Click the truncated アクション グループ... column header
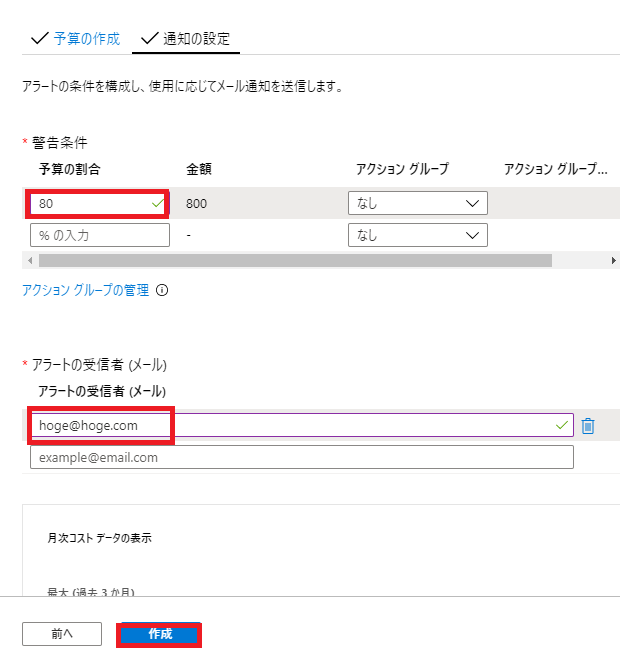 (x=556, y=169)
